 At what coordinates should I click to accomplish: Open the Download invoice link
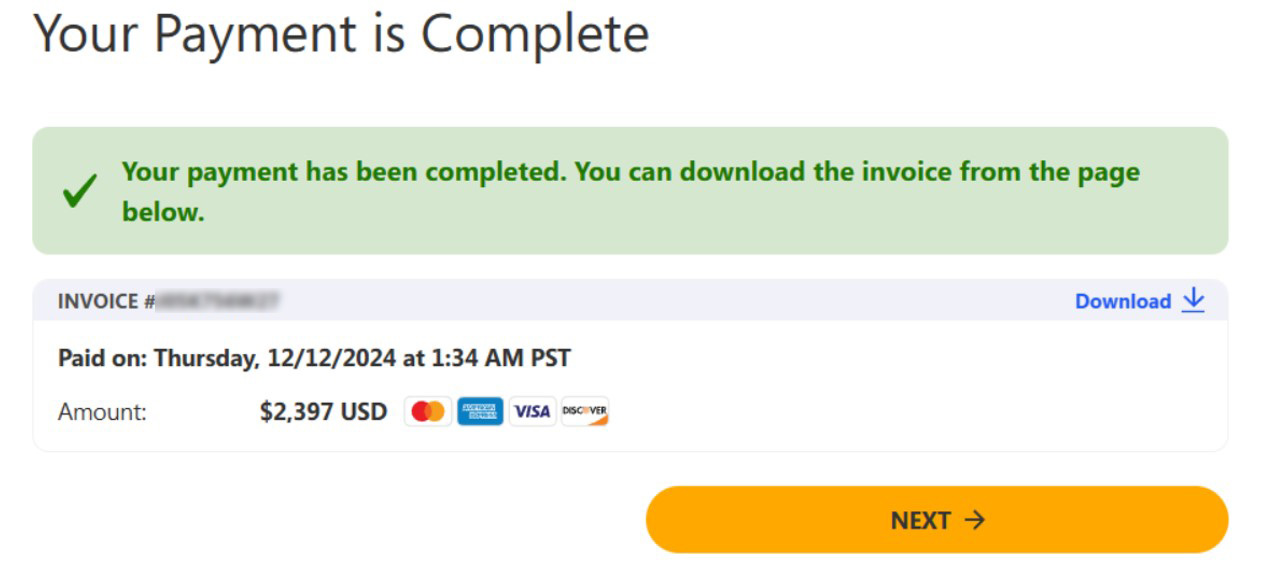click(1122, 301)
